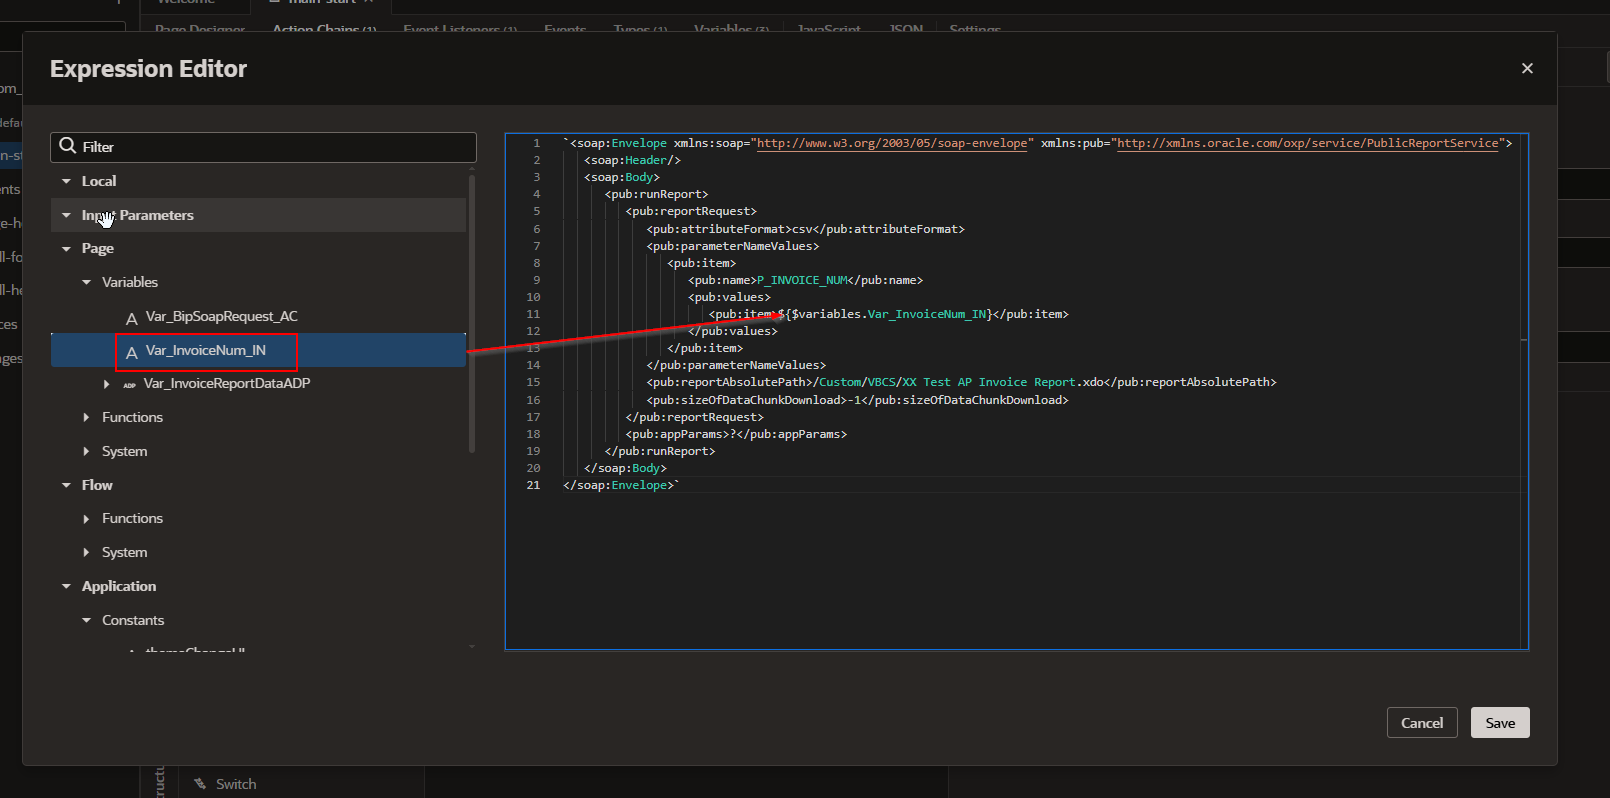Viewport: 1610px width, 798px height.
Task: Click line number 11 in code gutter
Action: 533,314
